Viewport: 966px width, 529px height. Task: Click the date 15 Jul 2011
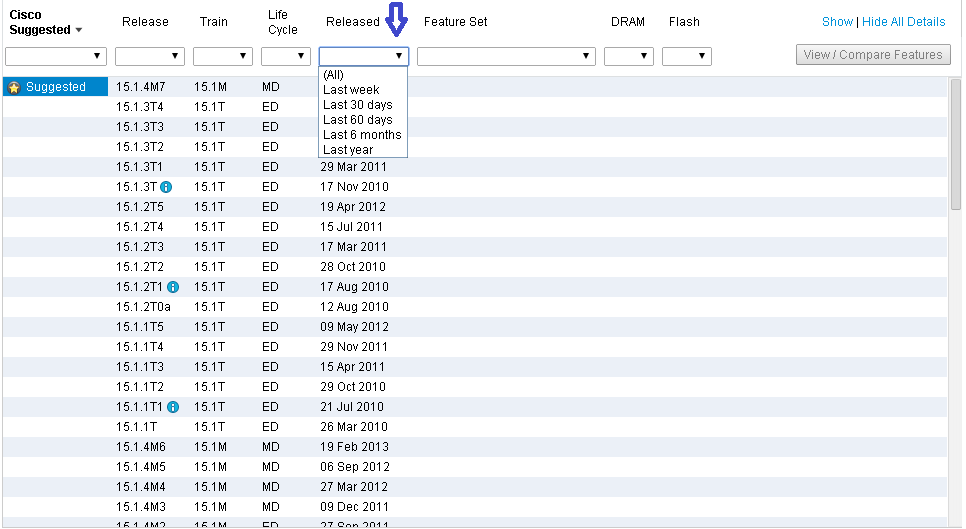[x=351, y=227]
